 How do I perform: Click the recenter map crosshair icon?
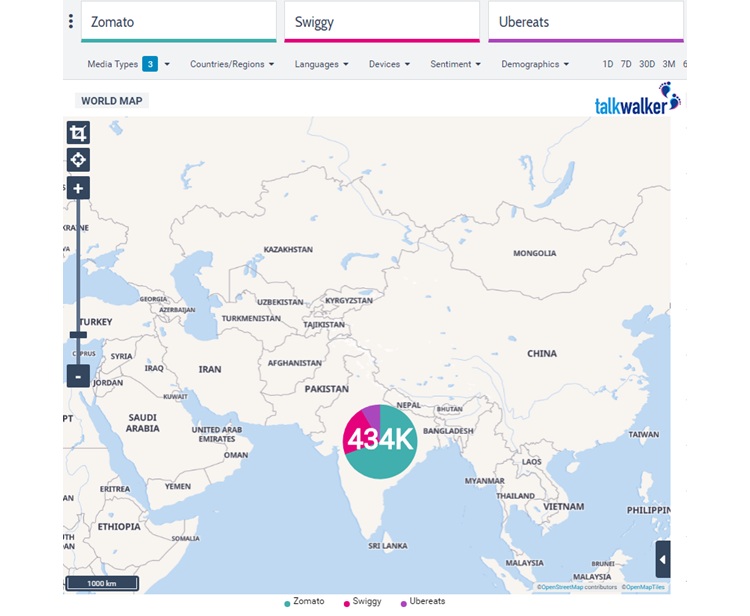tap(78, 160)
